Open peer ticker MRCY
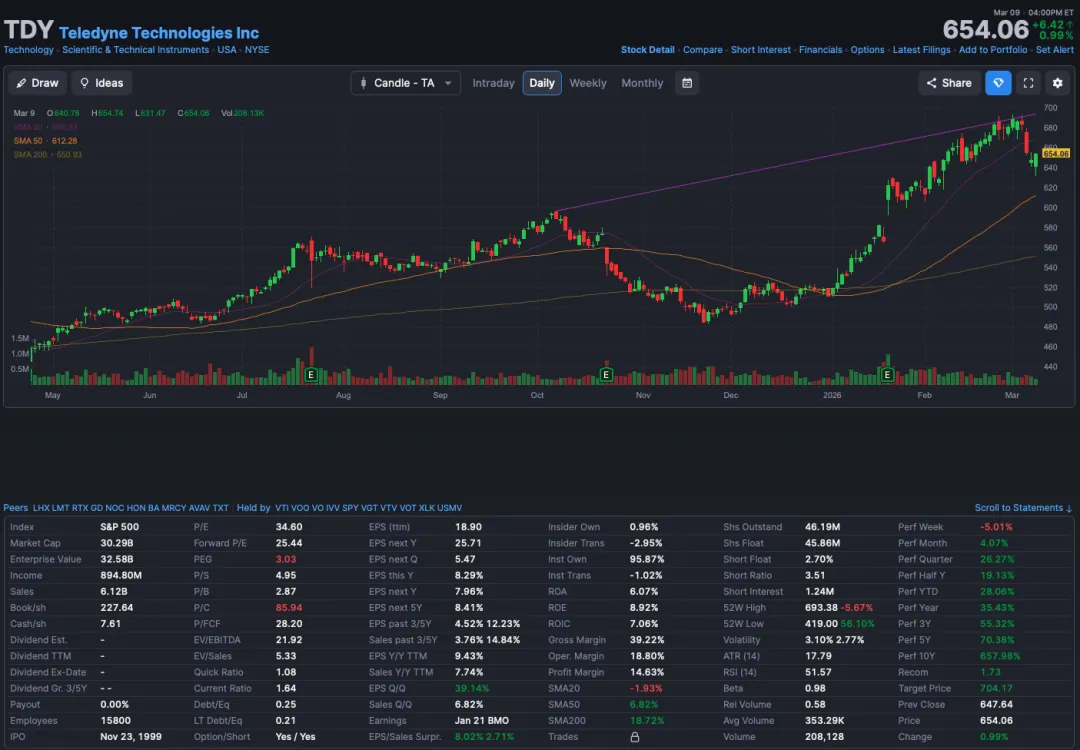Viewport: 1080px width, 750px height. pyautogui.click(x=174, y=508)
